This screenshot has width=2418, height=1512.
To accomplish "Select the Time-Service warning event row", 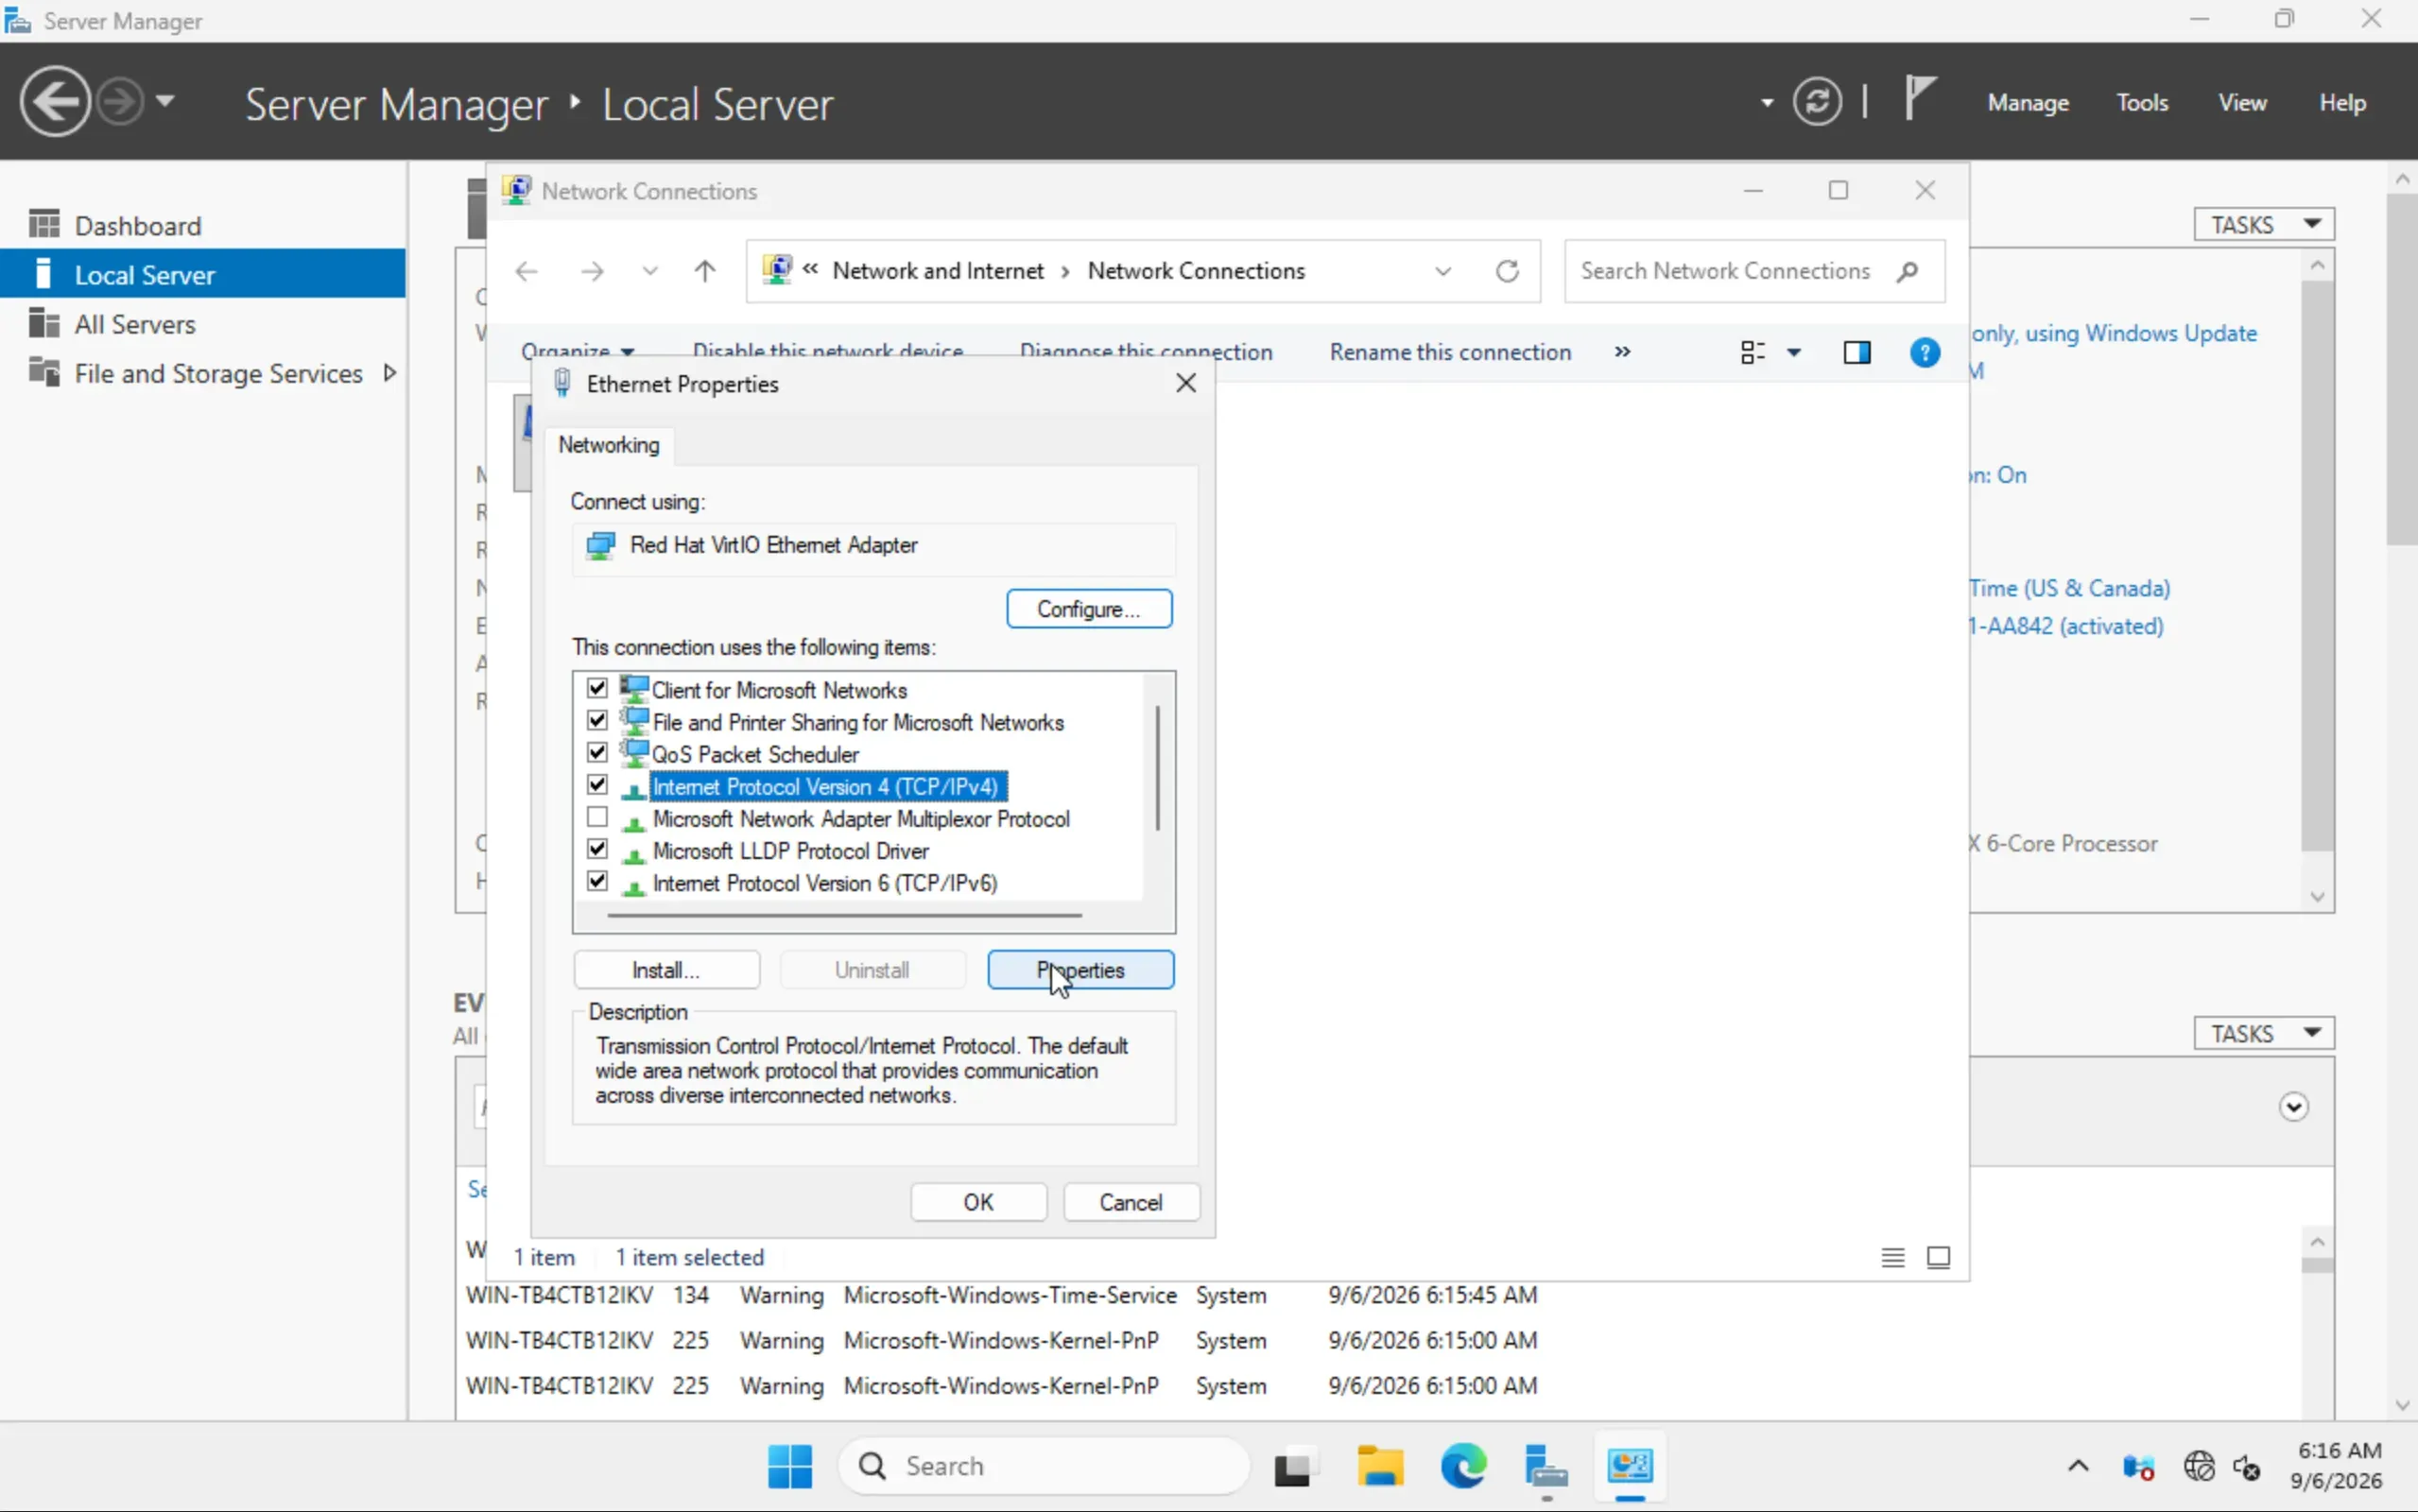I will 1001,1295.
